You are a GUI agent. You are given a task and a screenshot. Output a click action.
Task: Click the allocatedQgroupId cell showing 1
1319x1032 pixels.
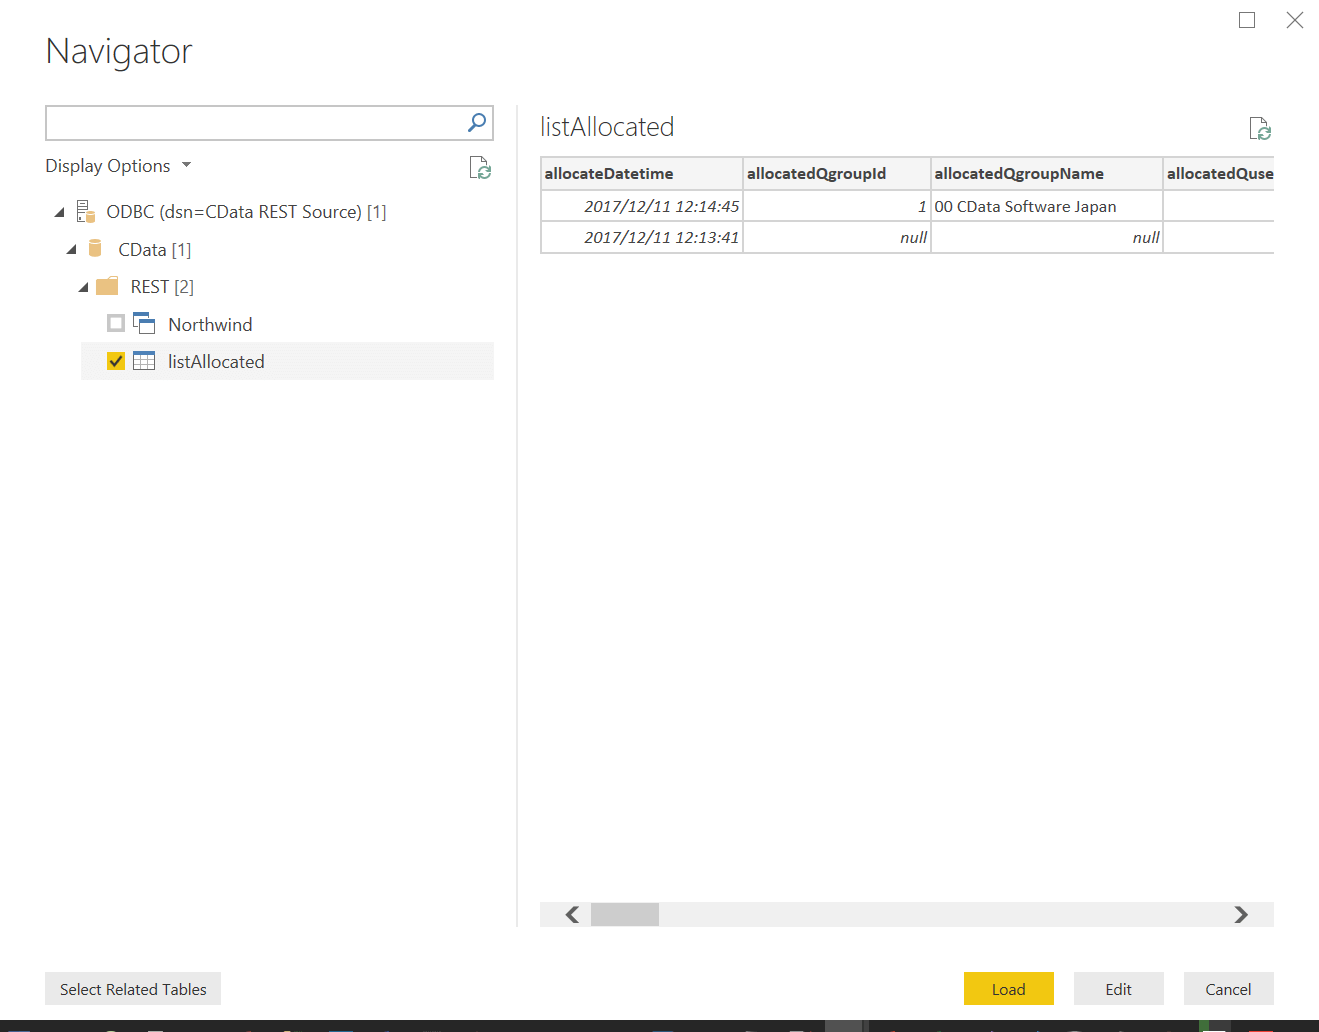point(837,206)
